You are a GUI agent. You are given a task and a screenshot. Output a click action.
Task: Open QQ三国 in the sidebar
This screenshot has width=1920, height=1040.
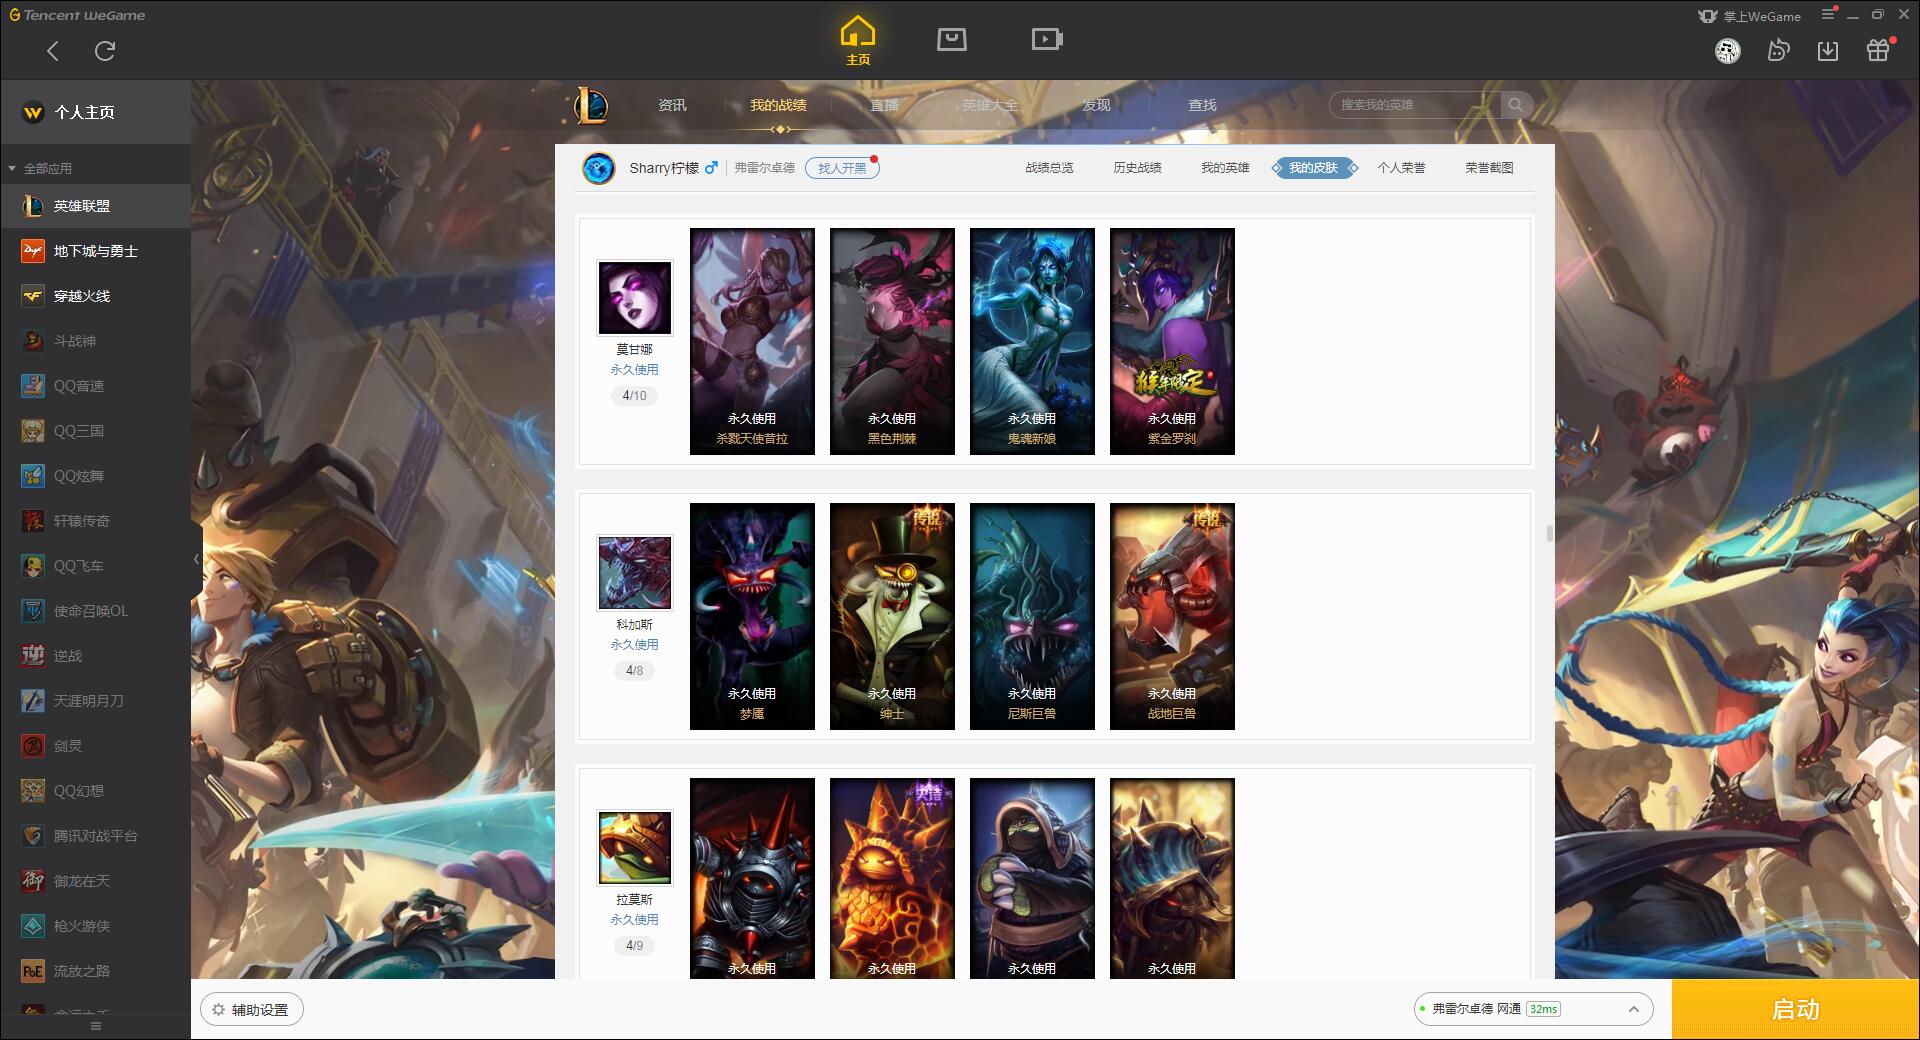95,431
